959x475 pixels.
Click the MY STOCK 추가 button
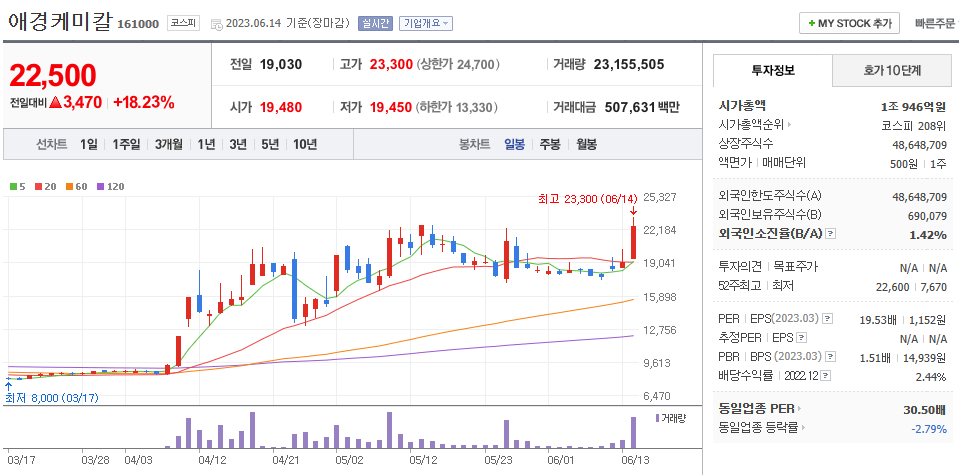(850, 23)
